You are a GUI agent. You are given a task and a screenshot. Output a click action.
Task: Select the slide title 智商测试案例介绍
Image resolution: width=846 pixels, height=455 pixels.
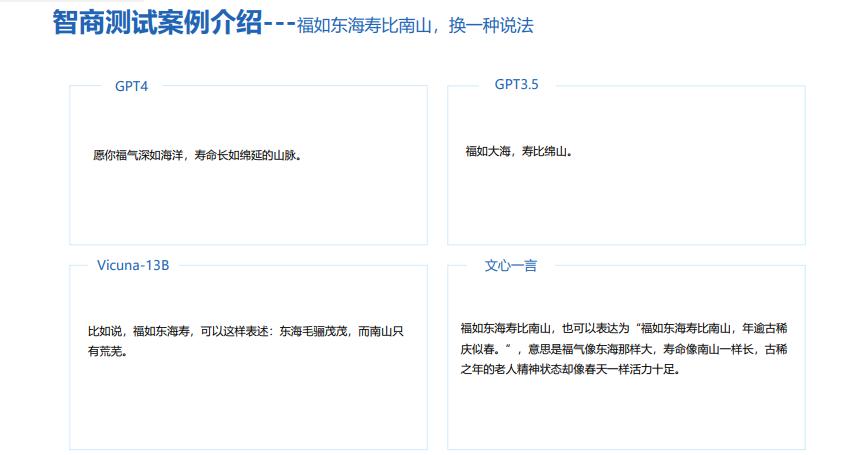point(158,24)
